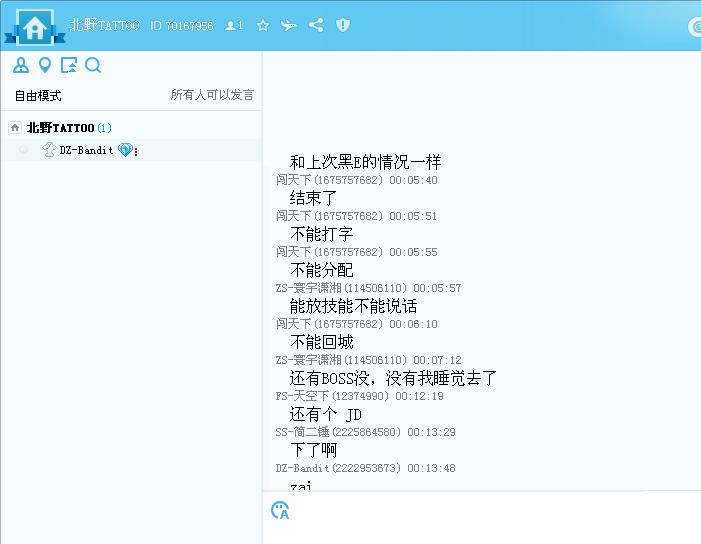Image resolution: width=701 pixels, height=544 pixels.
Task: Click the 北野TATTOO channel title in header
Action: (104, 25)
